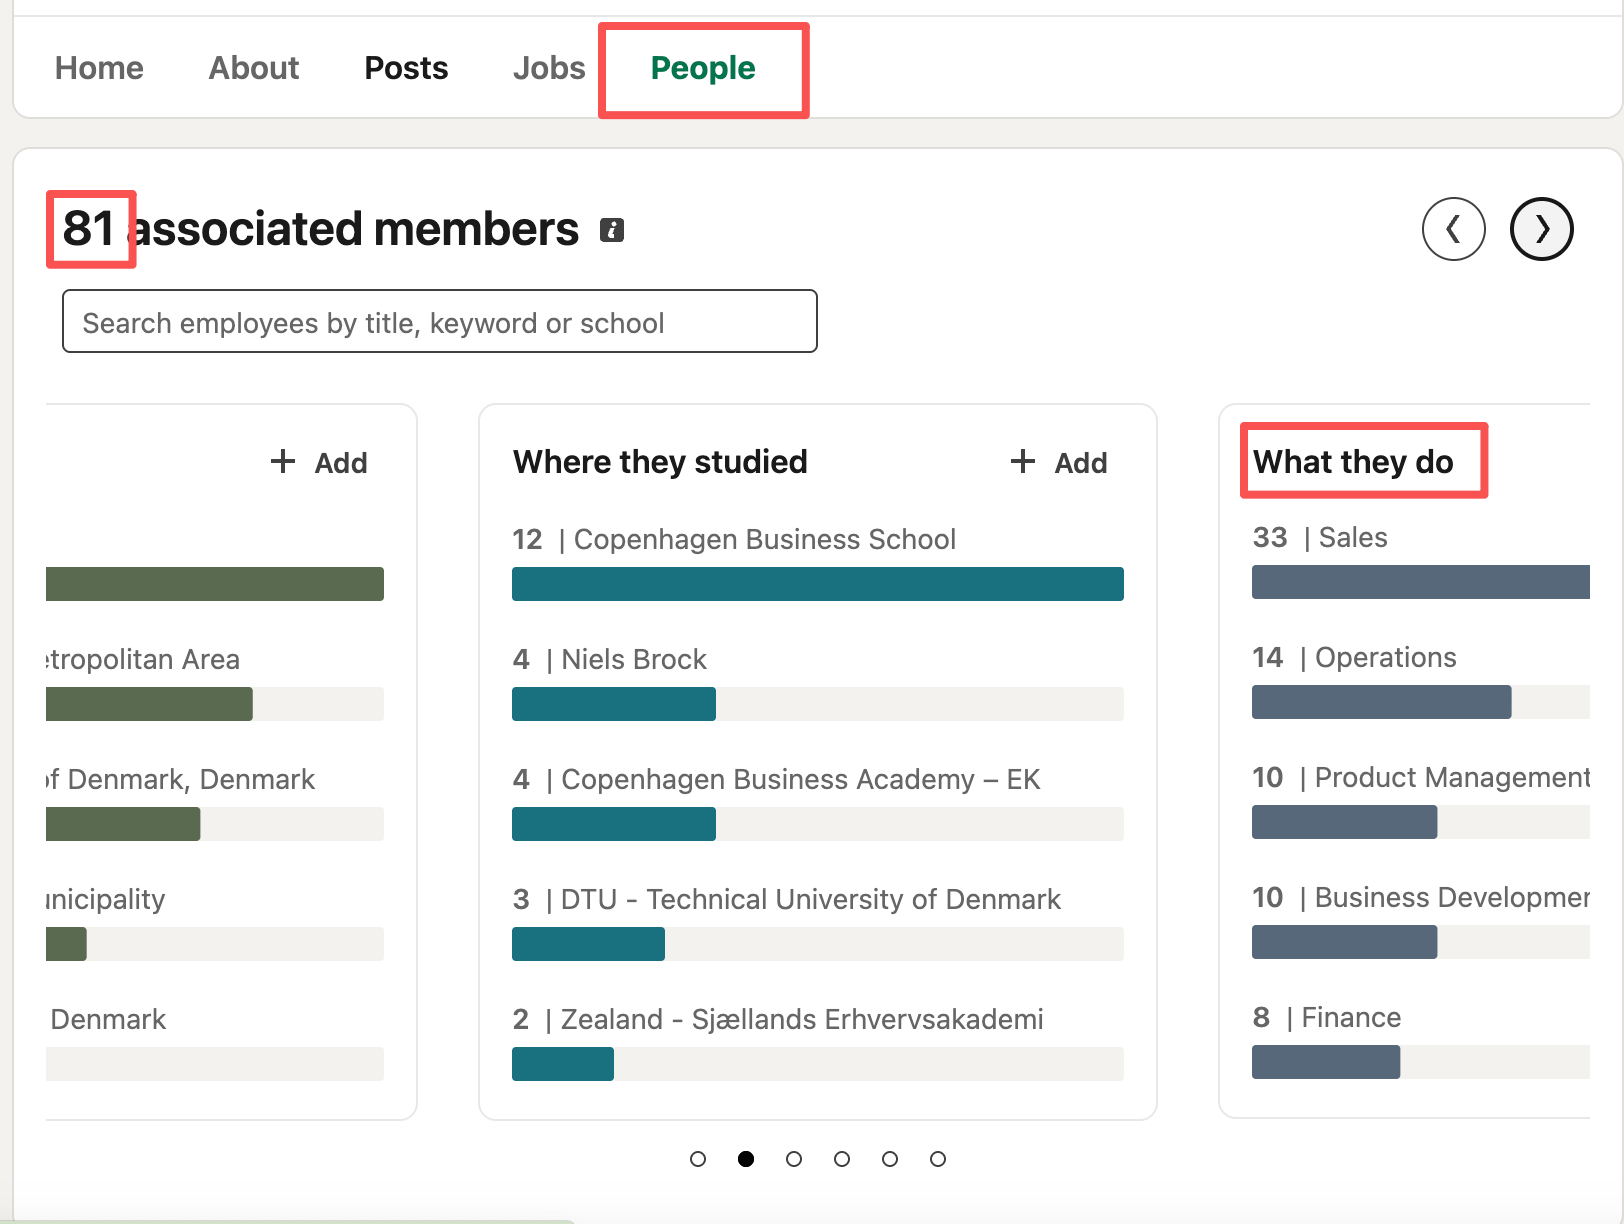Click the Where they studied heading
This screenshot has height=1224, width=1624.
click(x=660, y=462)
